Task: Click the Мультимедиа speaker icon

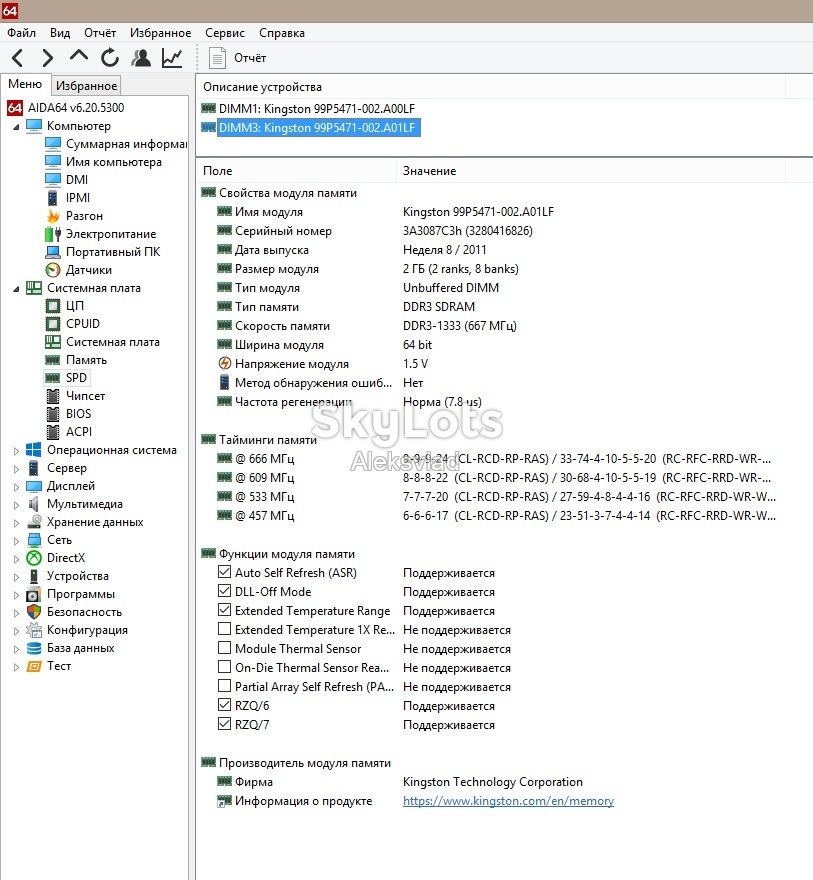Action: 34,504
